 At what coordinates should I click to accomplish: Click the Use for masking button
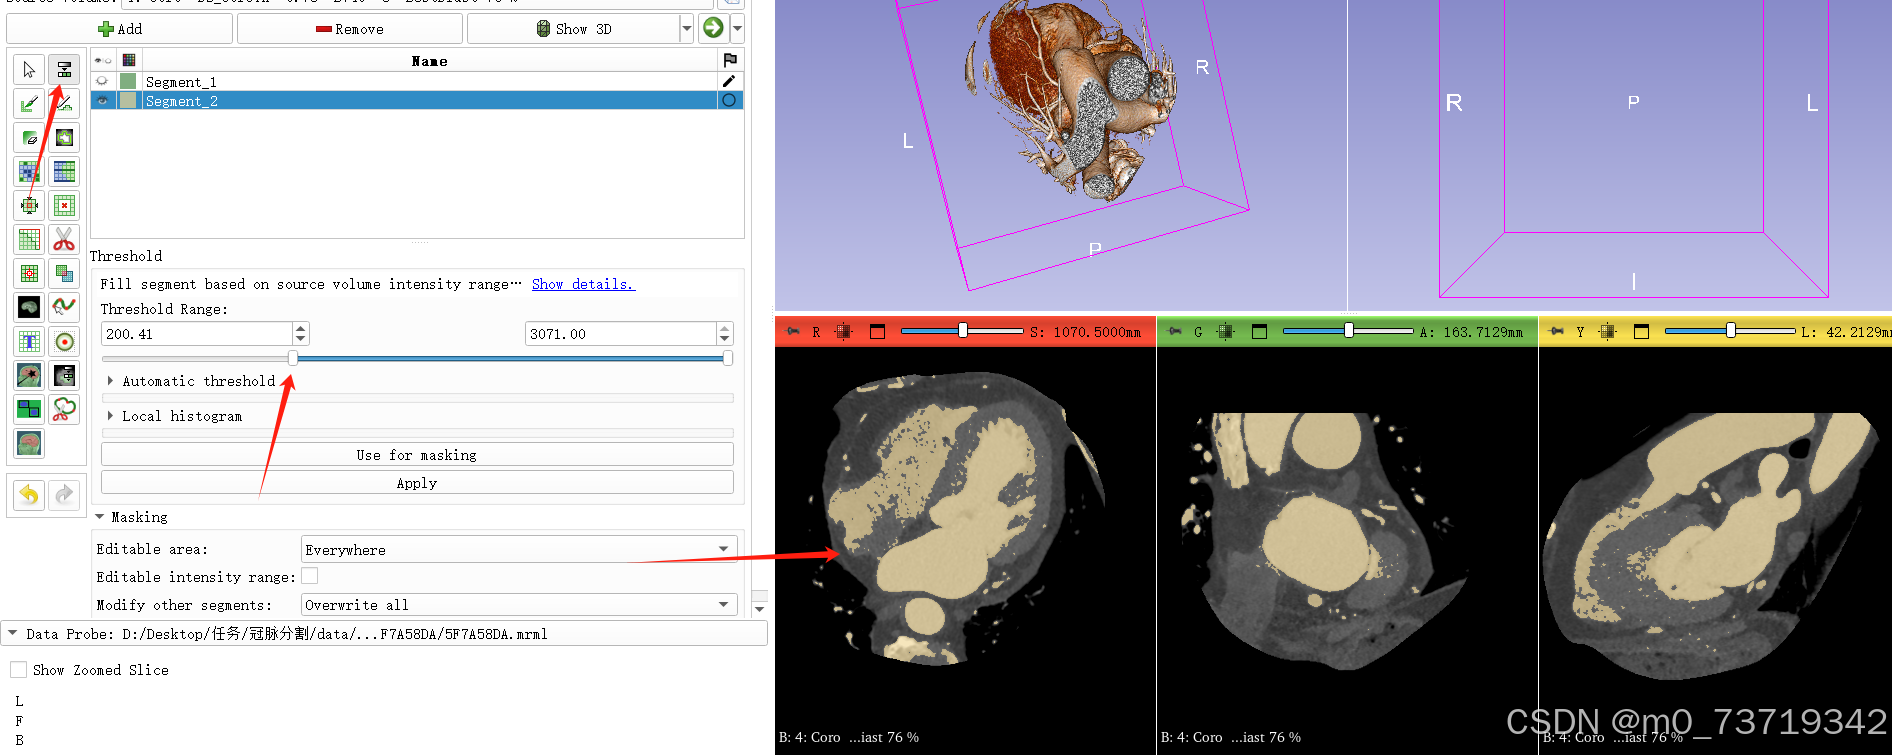pyautogui.click(x=417, y=454)
